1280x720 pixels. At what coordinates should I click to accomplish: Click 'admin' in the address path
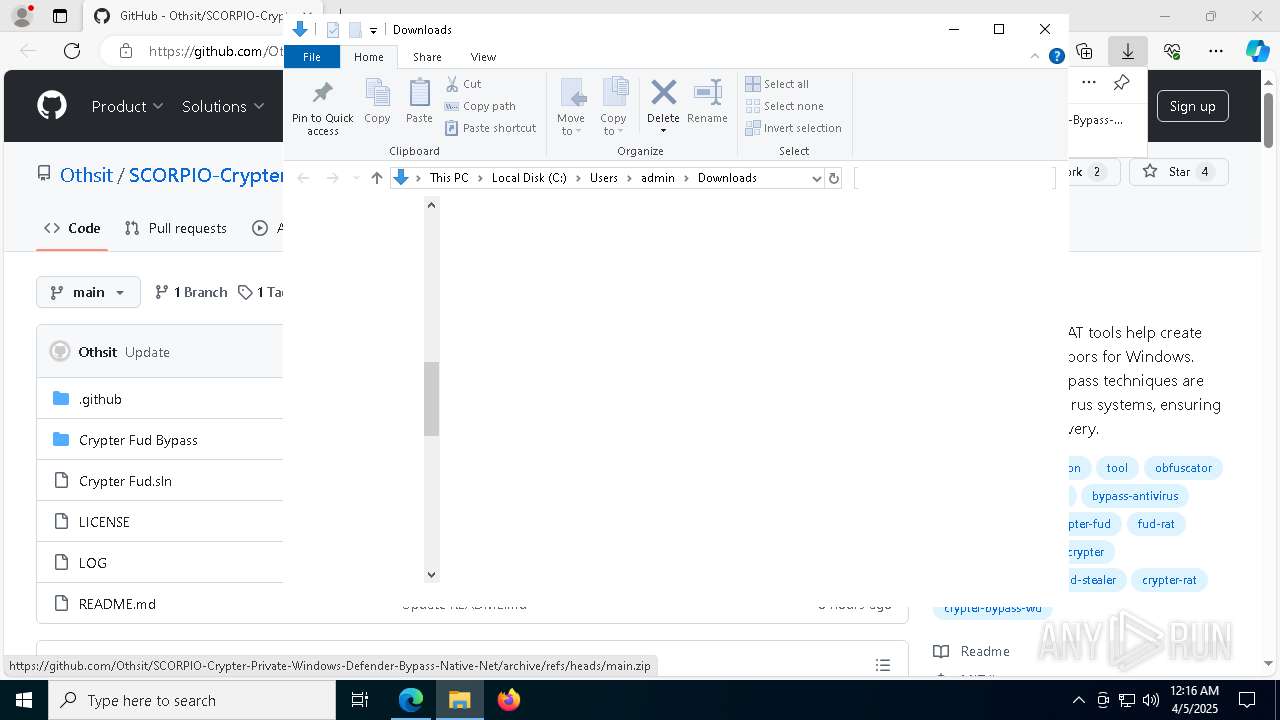(x=658, y=178)
